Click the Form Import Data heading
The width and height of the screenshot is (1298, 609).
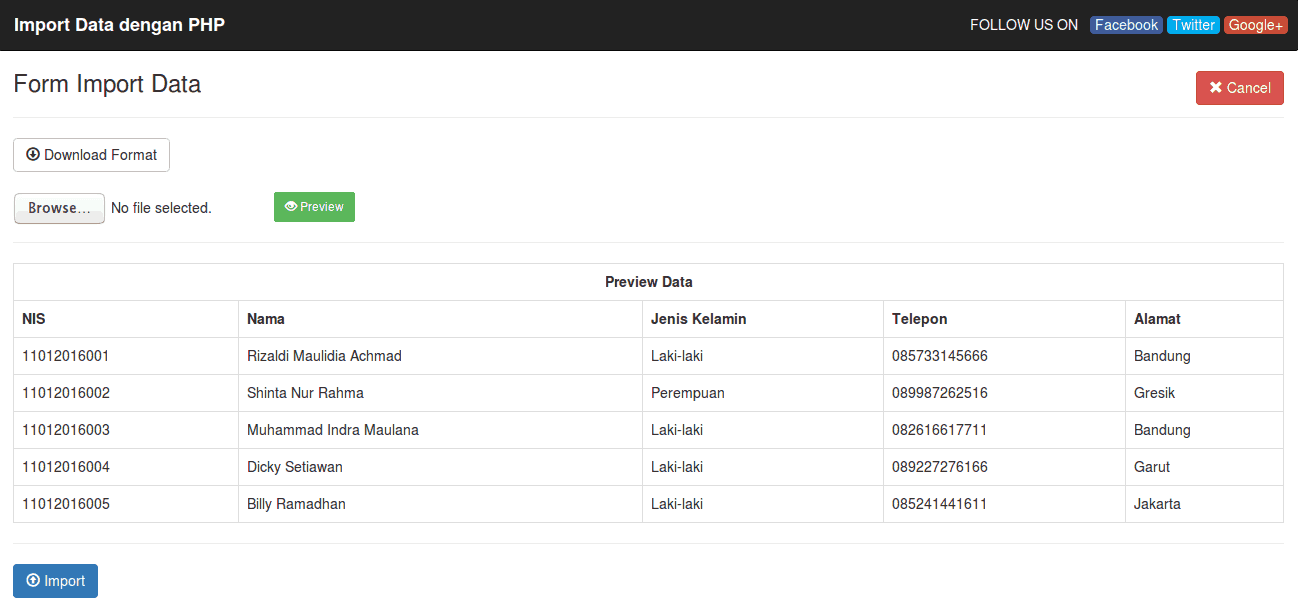coord(107,84)
